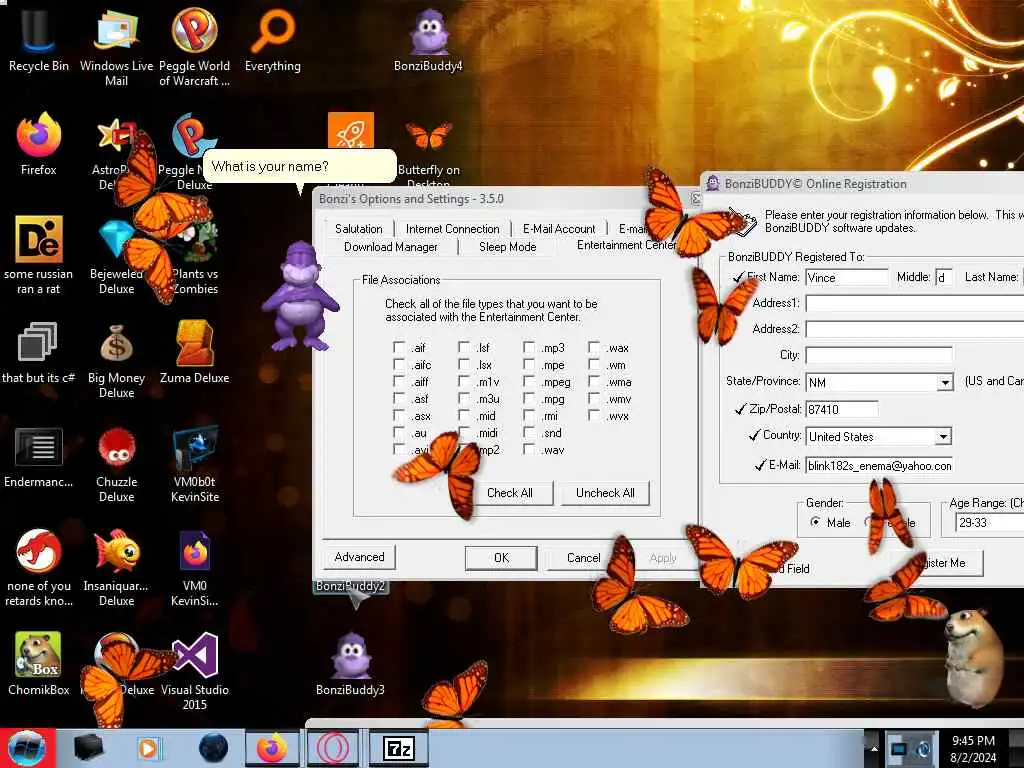Launch the Chuzzle Deluxe icon
The height and width of the screenshot is (768, 1024).
[x=116, y=464]
